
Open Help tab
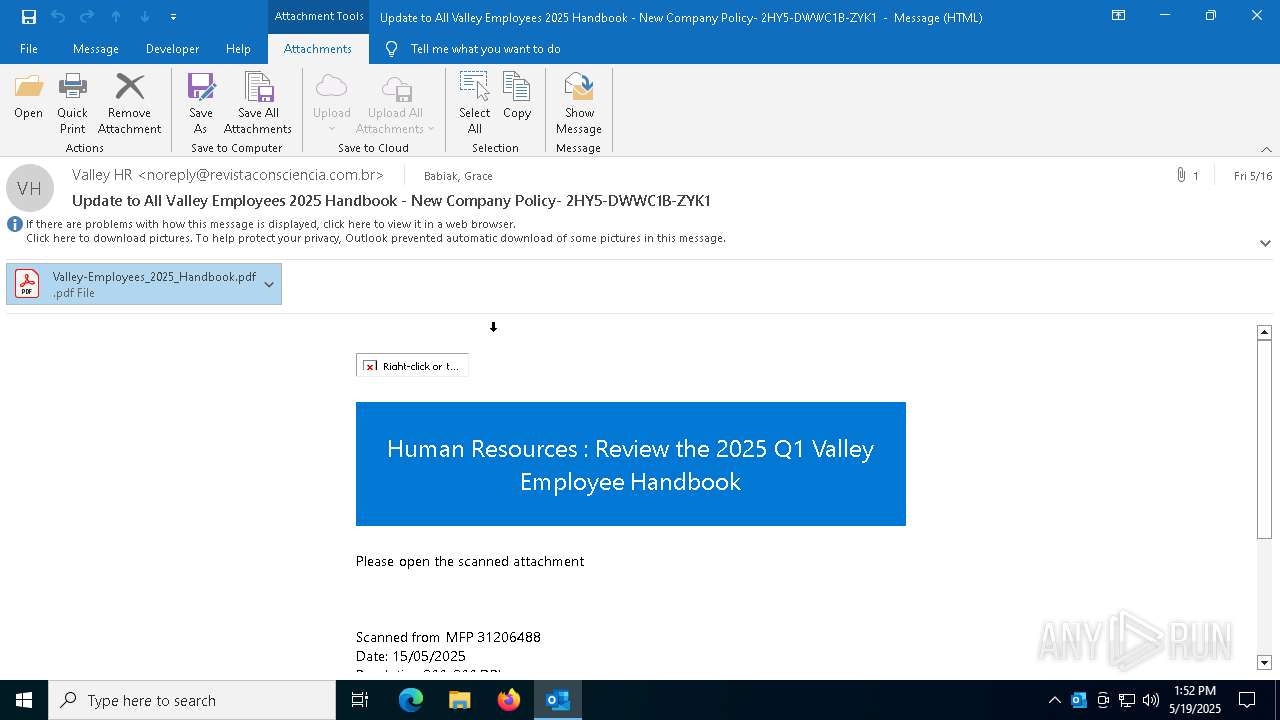click(238, 49)
